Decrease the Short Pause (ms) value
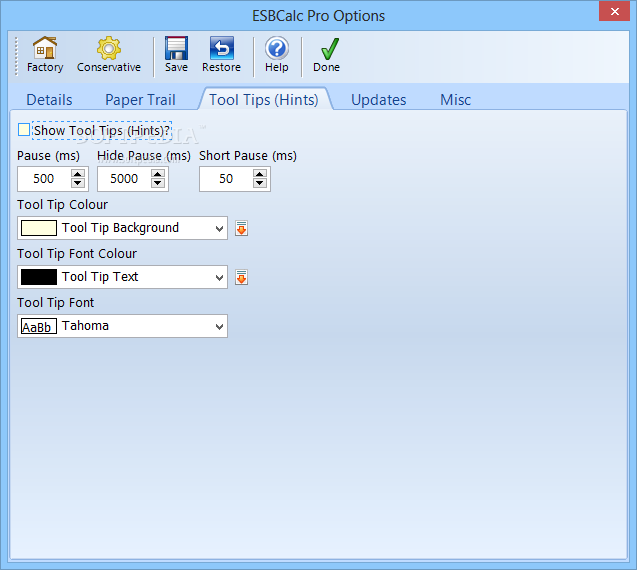 coord(260,183)
